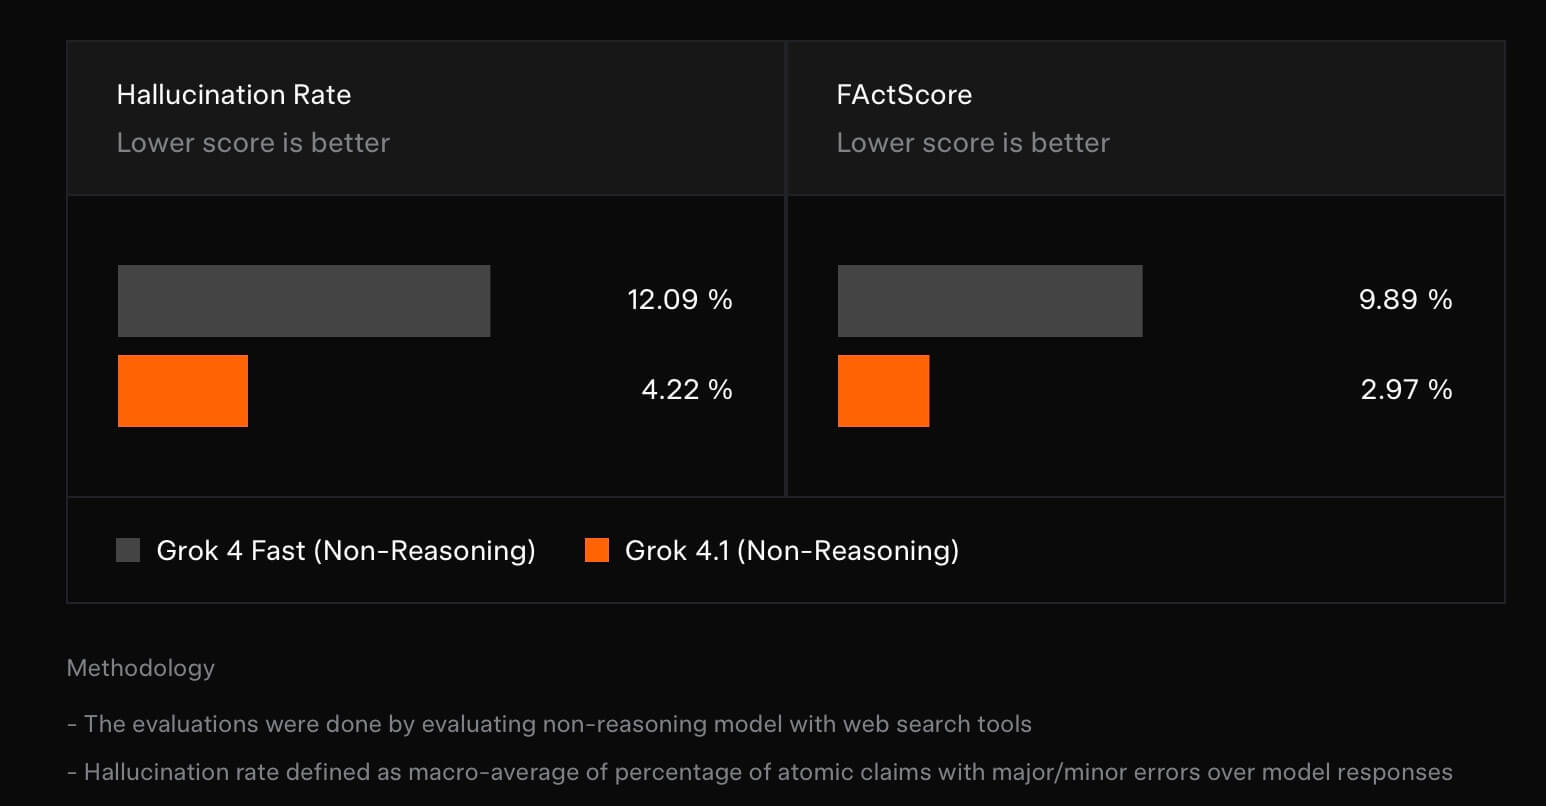Click the orange Grok 4.1 legend swatch
This screenshot has height=806, width=1546.
pos(597,550)
